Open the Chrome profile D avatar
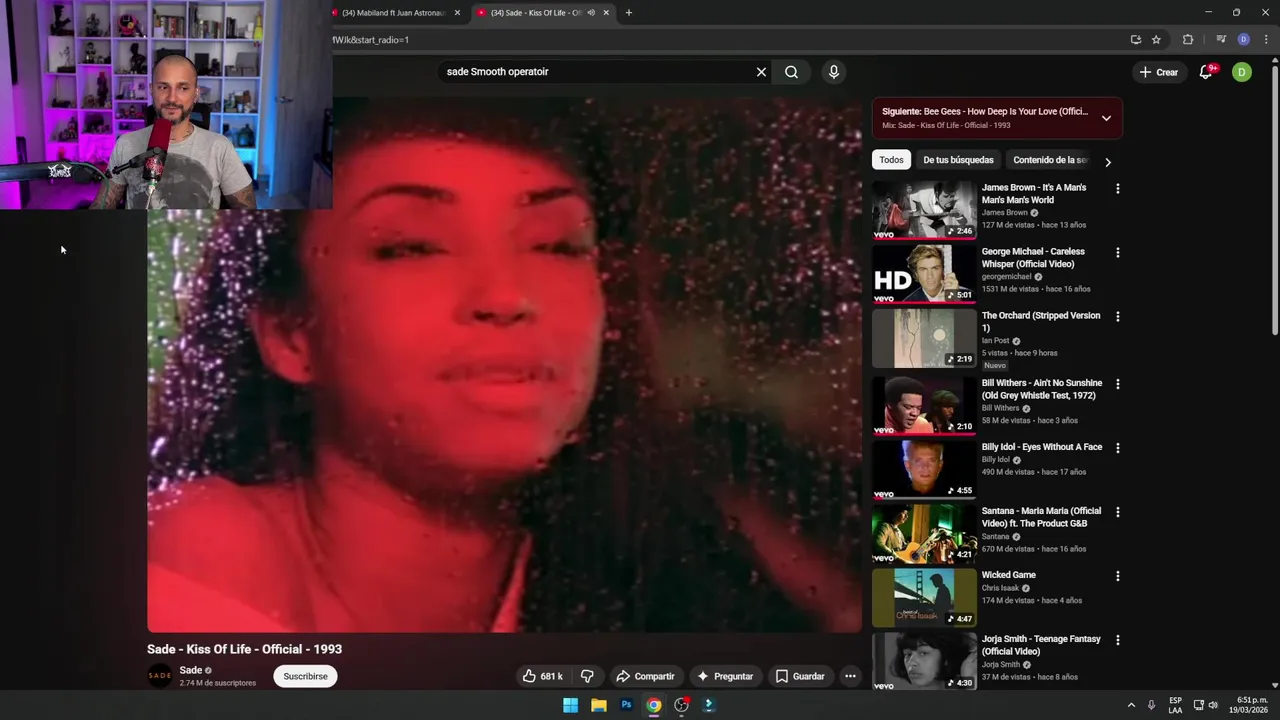Image resolution: width=1280 pixels, height=720 pixels. coord(1244,40)
